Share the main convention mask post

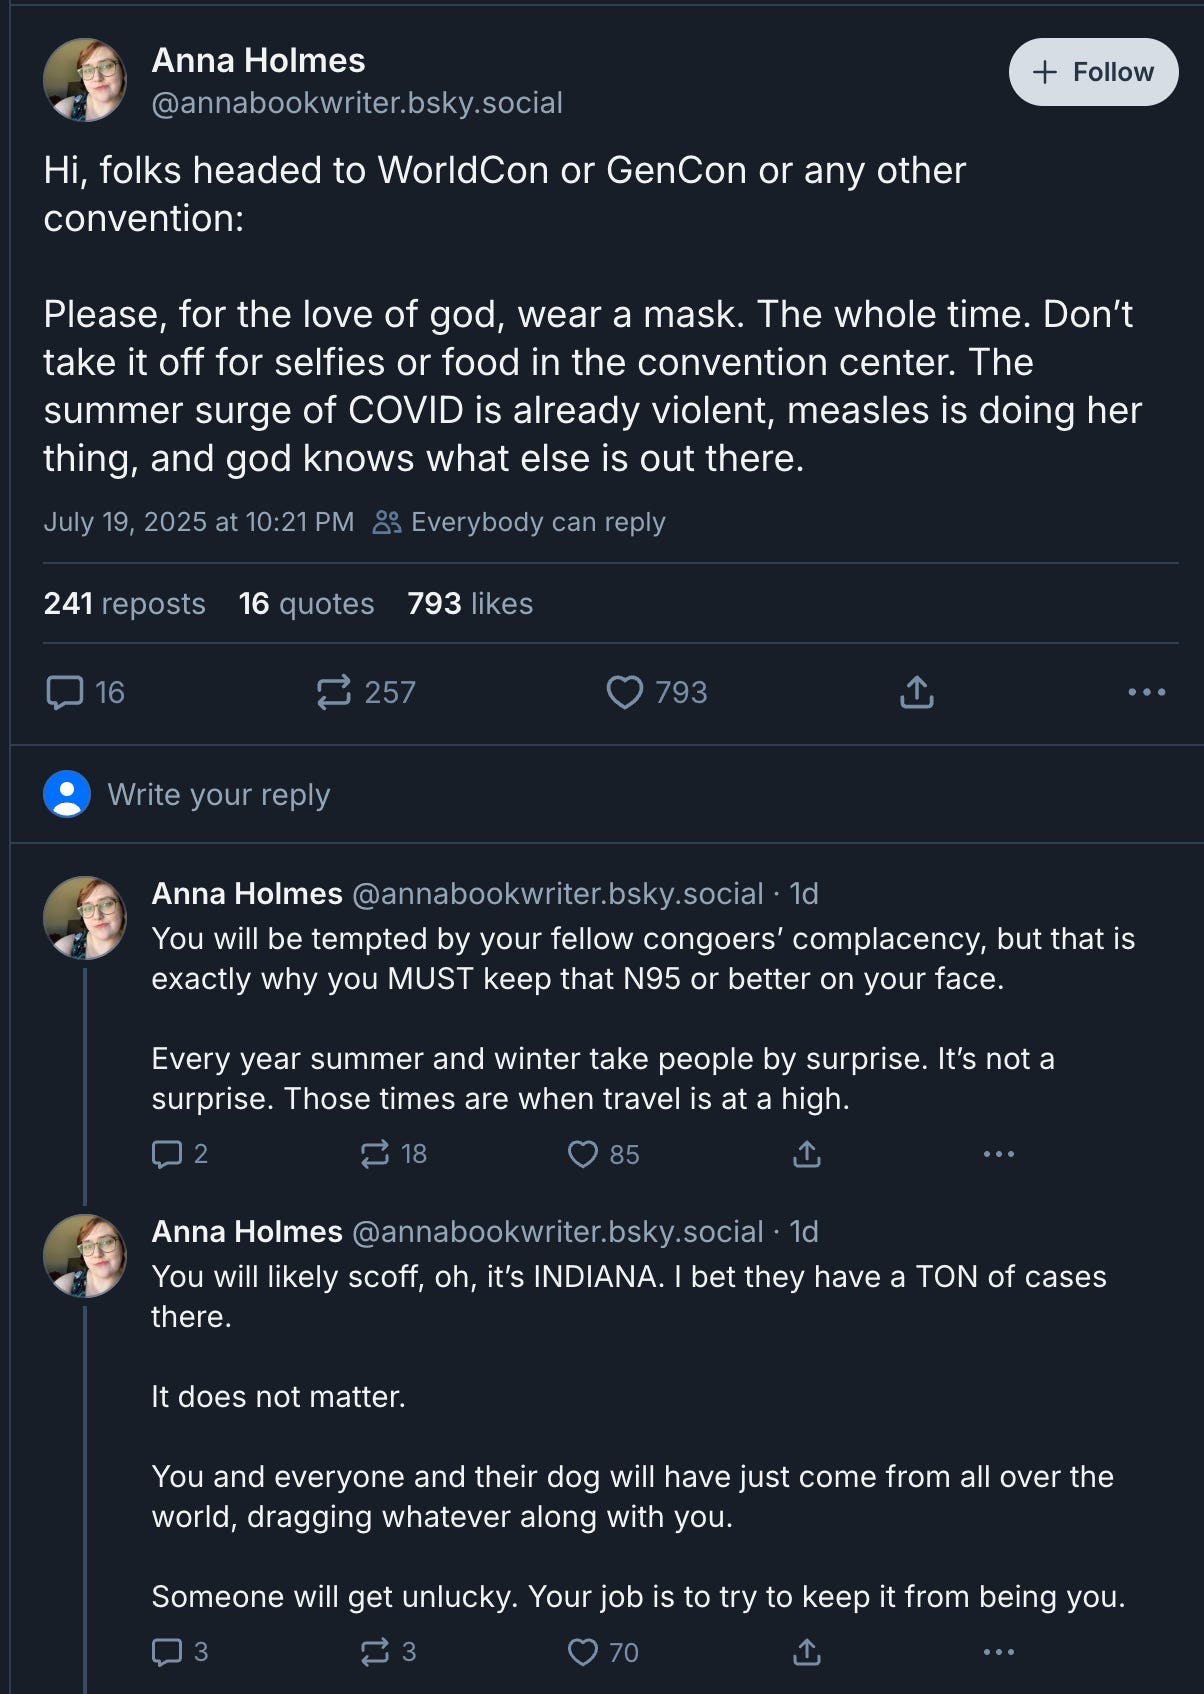916,692
